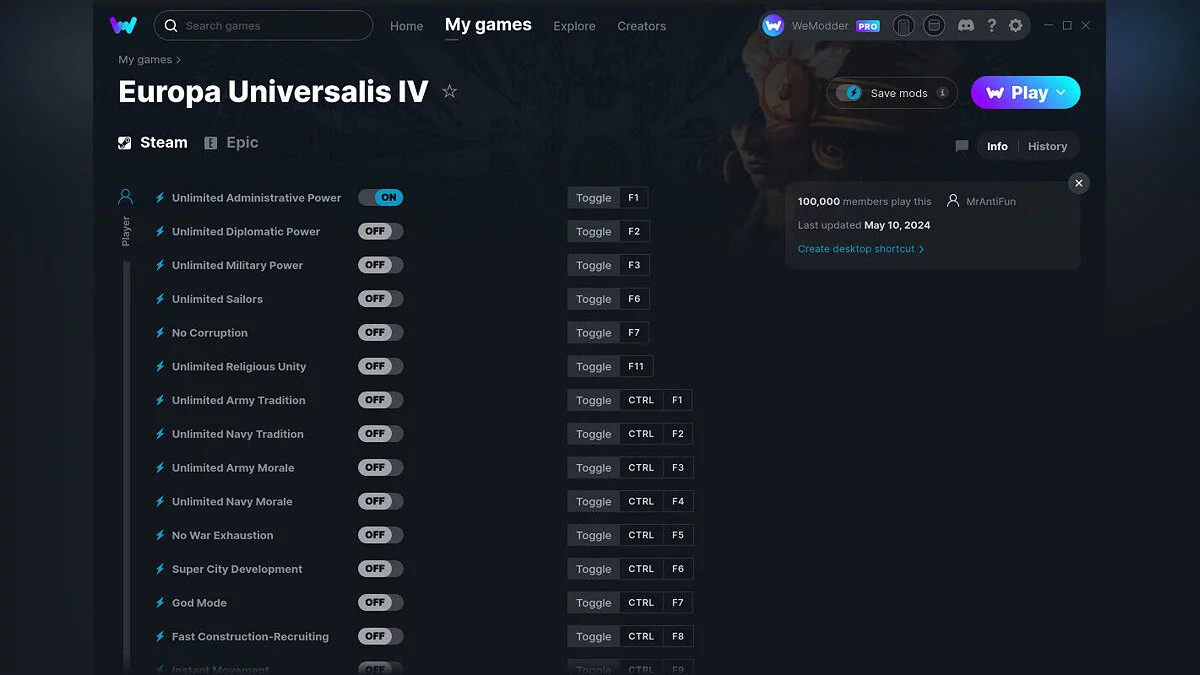The height and width of the screenshot is (675, 1200).
Task: Switch on God Mode
Action: pos(380,602)
